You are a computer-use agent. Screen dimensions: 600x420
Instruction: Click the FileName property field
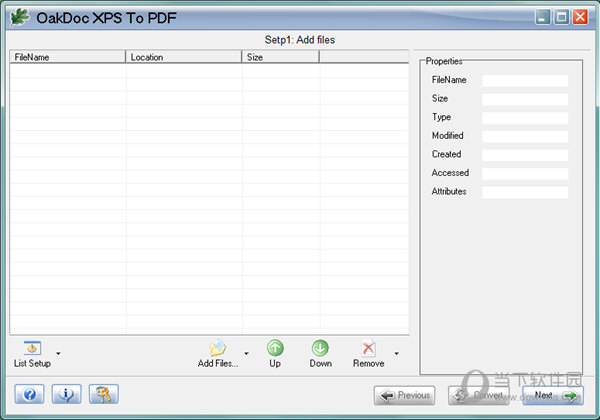coord(525,80)
